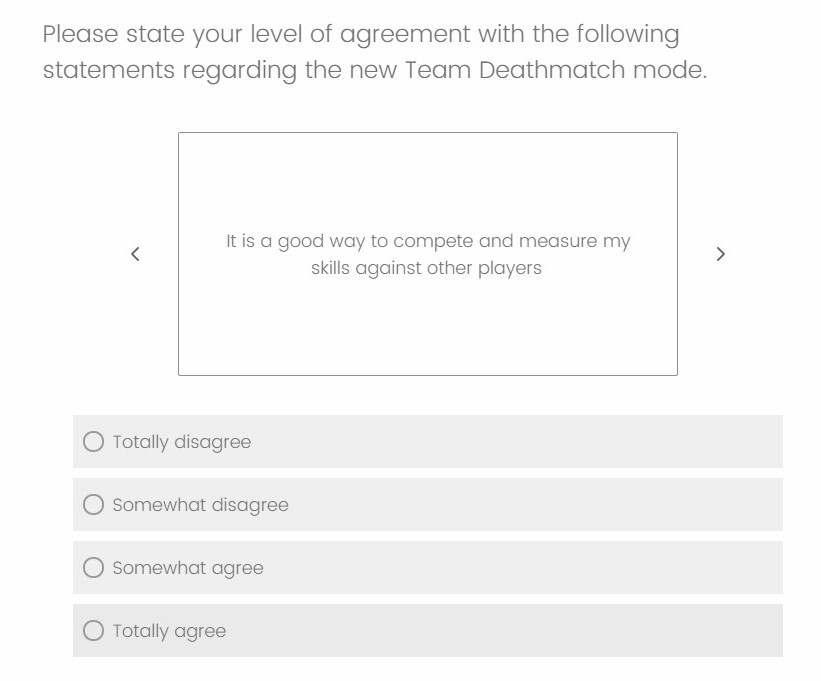Viewport: 821px width, 681px height.
Task: Click the statement card about competing with players
Action: (428, 254)
